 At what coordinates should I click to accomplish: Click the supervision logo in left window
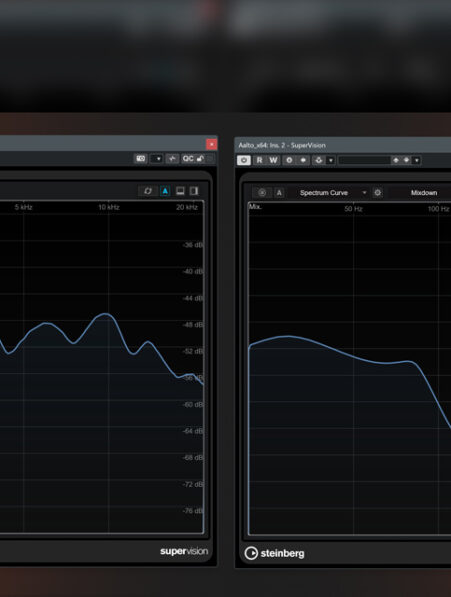point(184,551)
